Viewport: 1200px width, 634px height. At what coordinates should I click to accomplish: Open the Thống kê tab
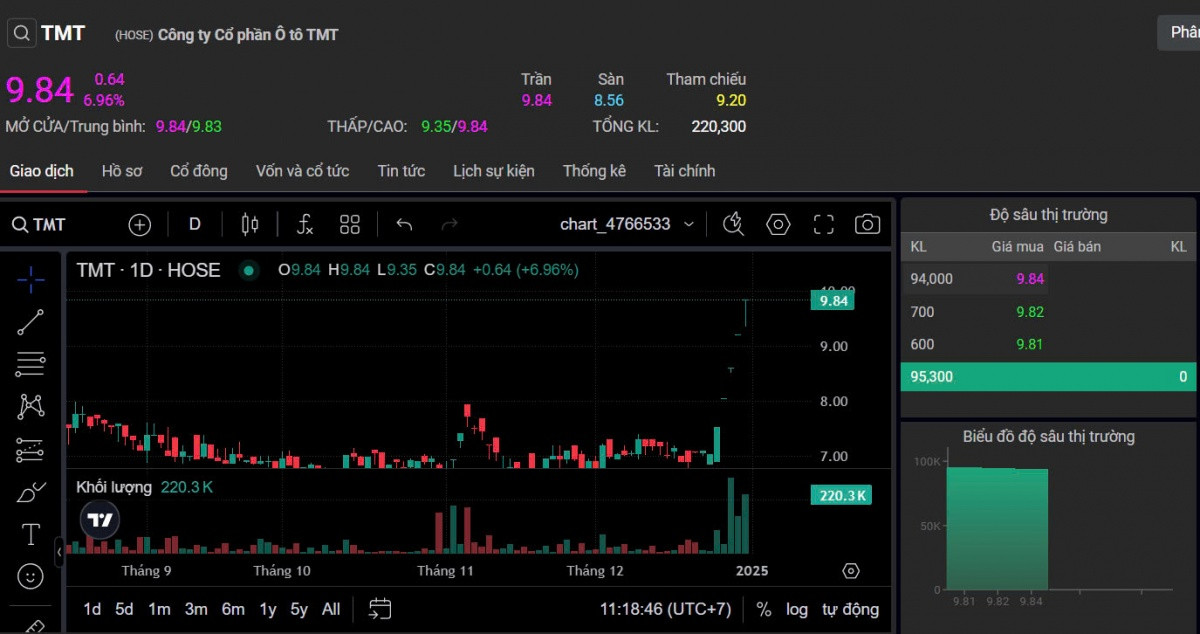coord(594,171)
